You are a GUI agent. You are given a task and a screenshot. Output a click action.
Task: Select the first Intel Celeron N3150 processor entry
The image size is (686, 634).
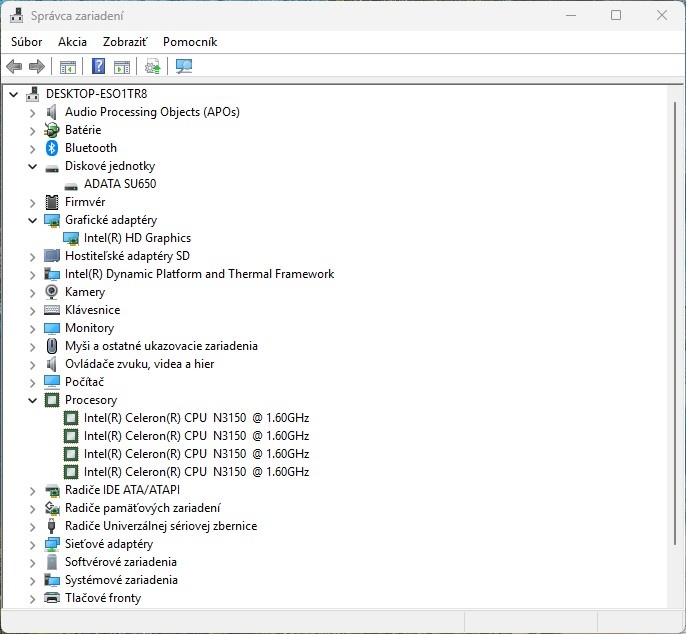[196, 418]
